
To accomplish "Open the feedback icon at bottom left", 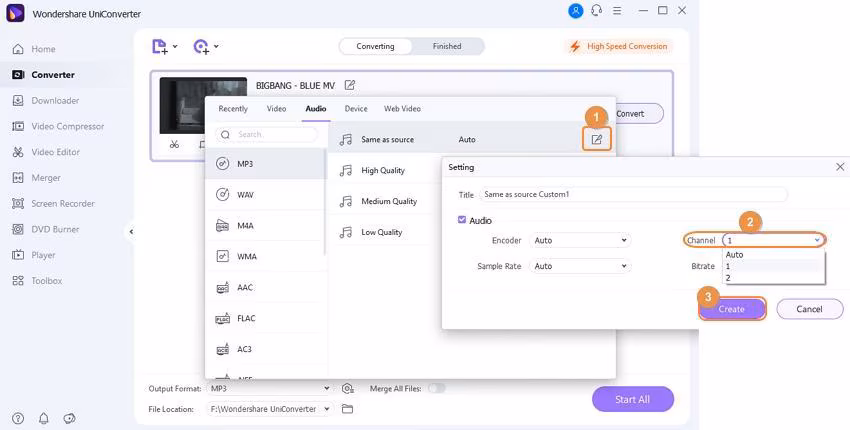I will coord(69,418).
